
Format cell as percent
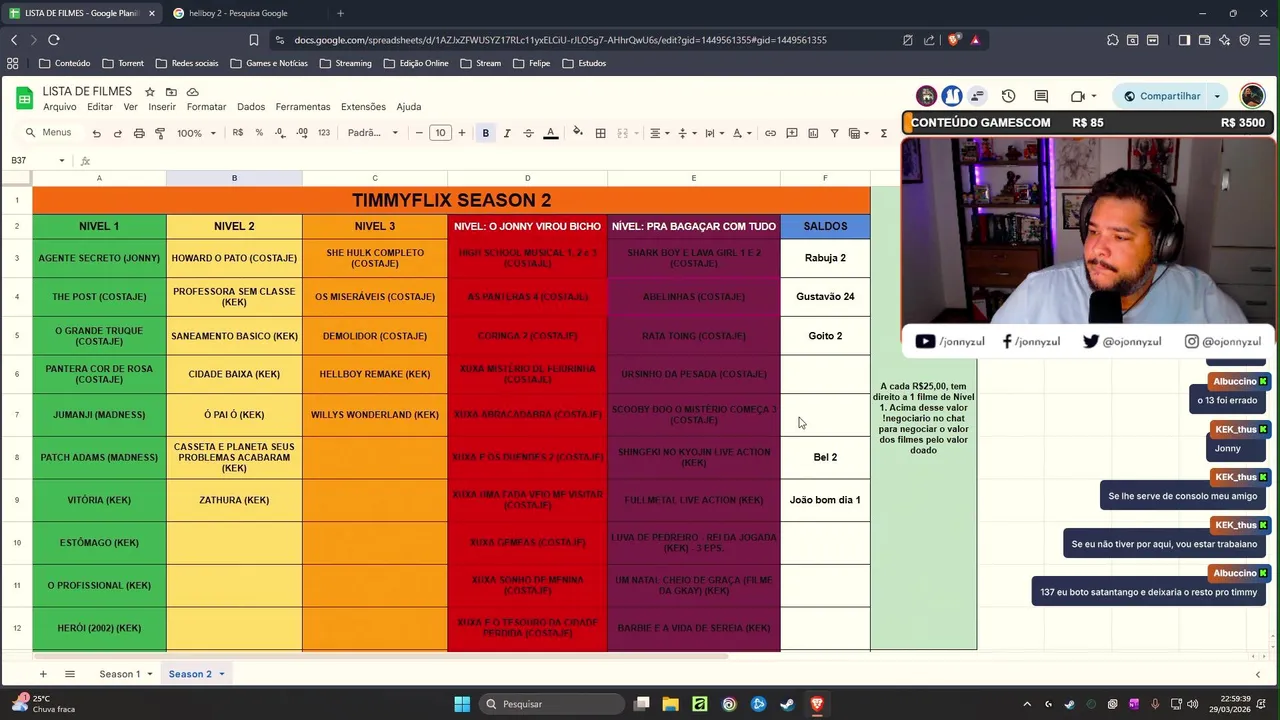[259, 133]
